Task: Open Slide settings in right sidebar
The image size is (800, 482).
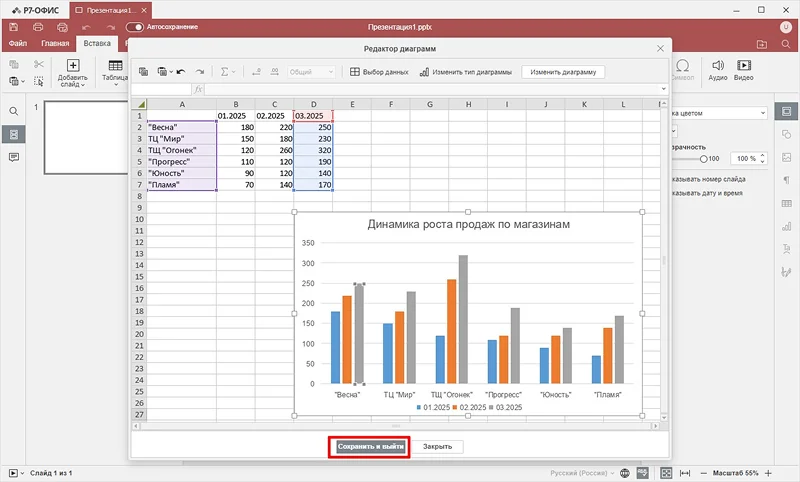Action: pyautogui.click(x=786, y=111)
